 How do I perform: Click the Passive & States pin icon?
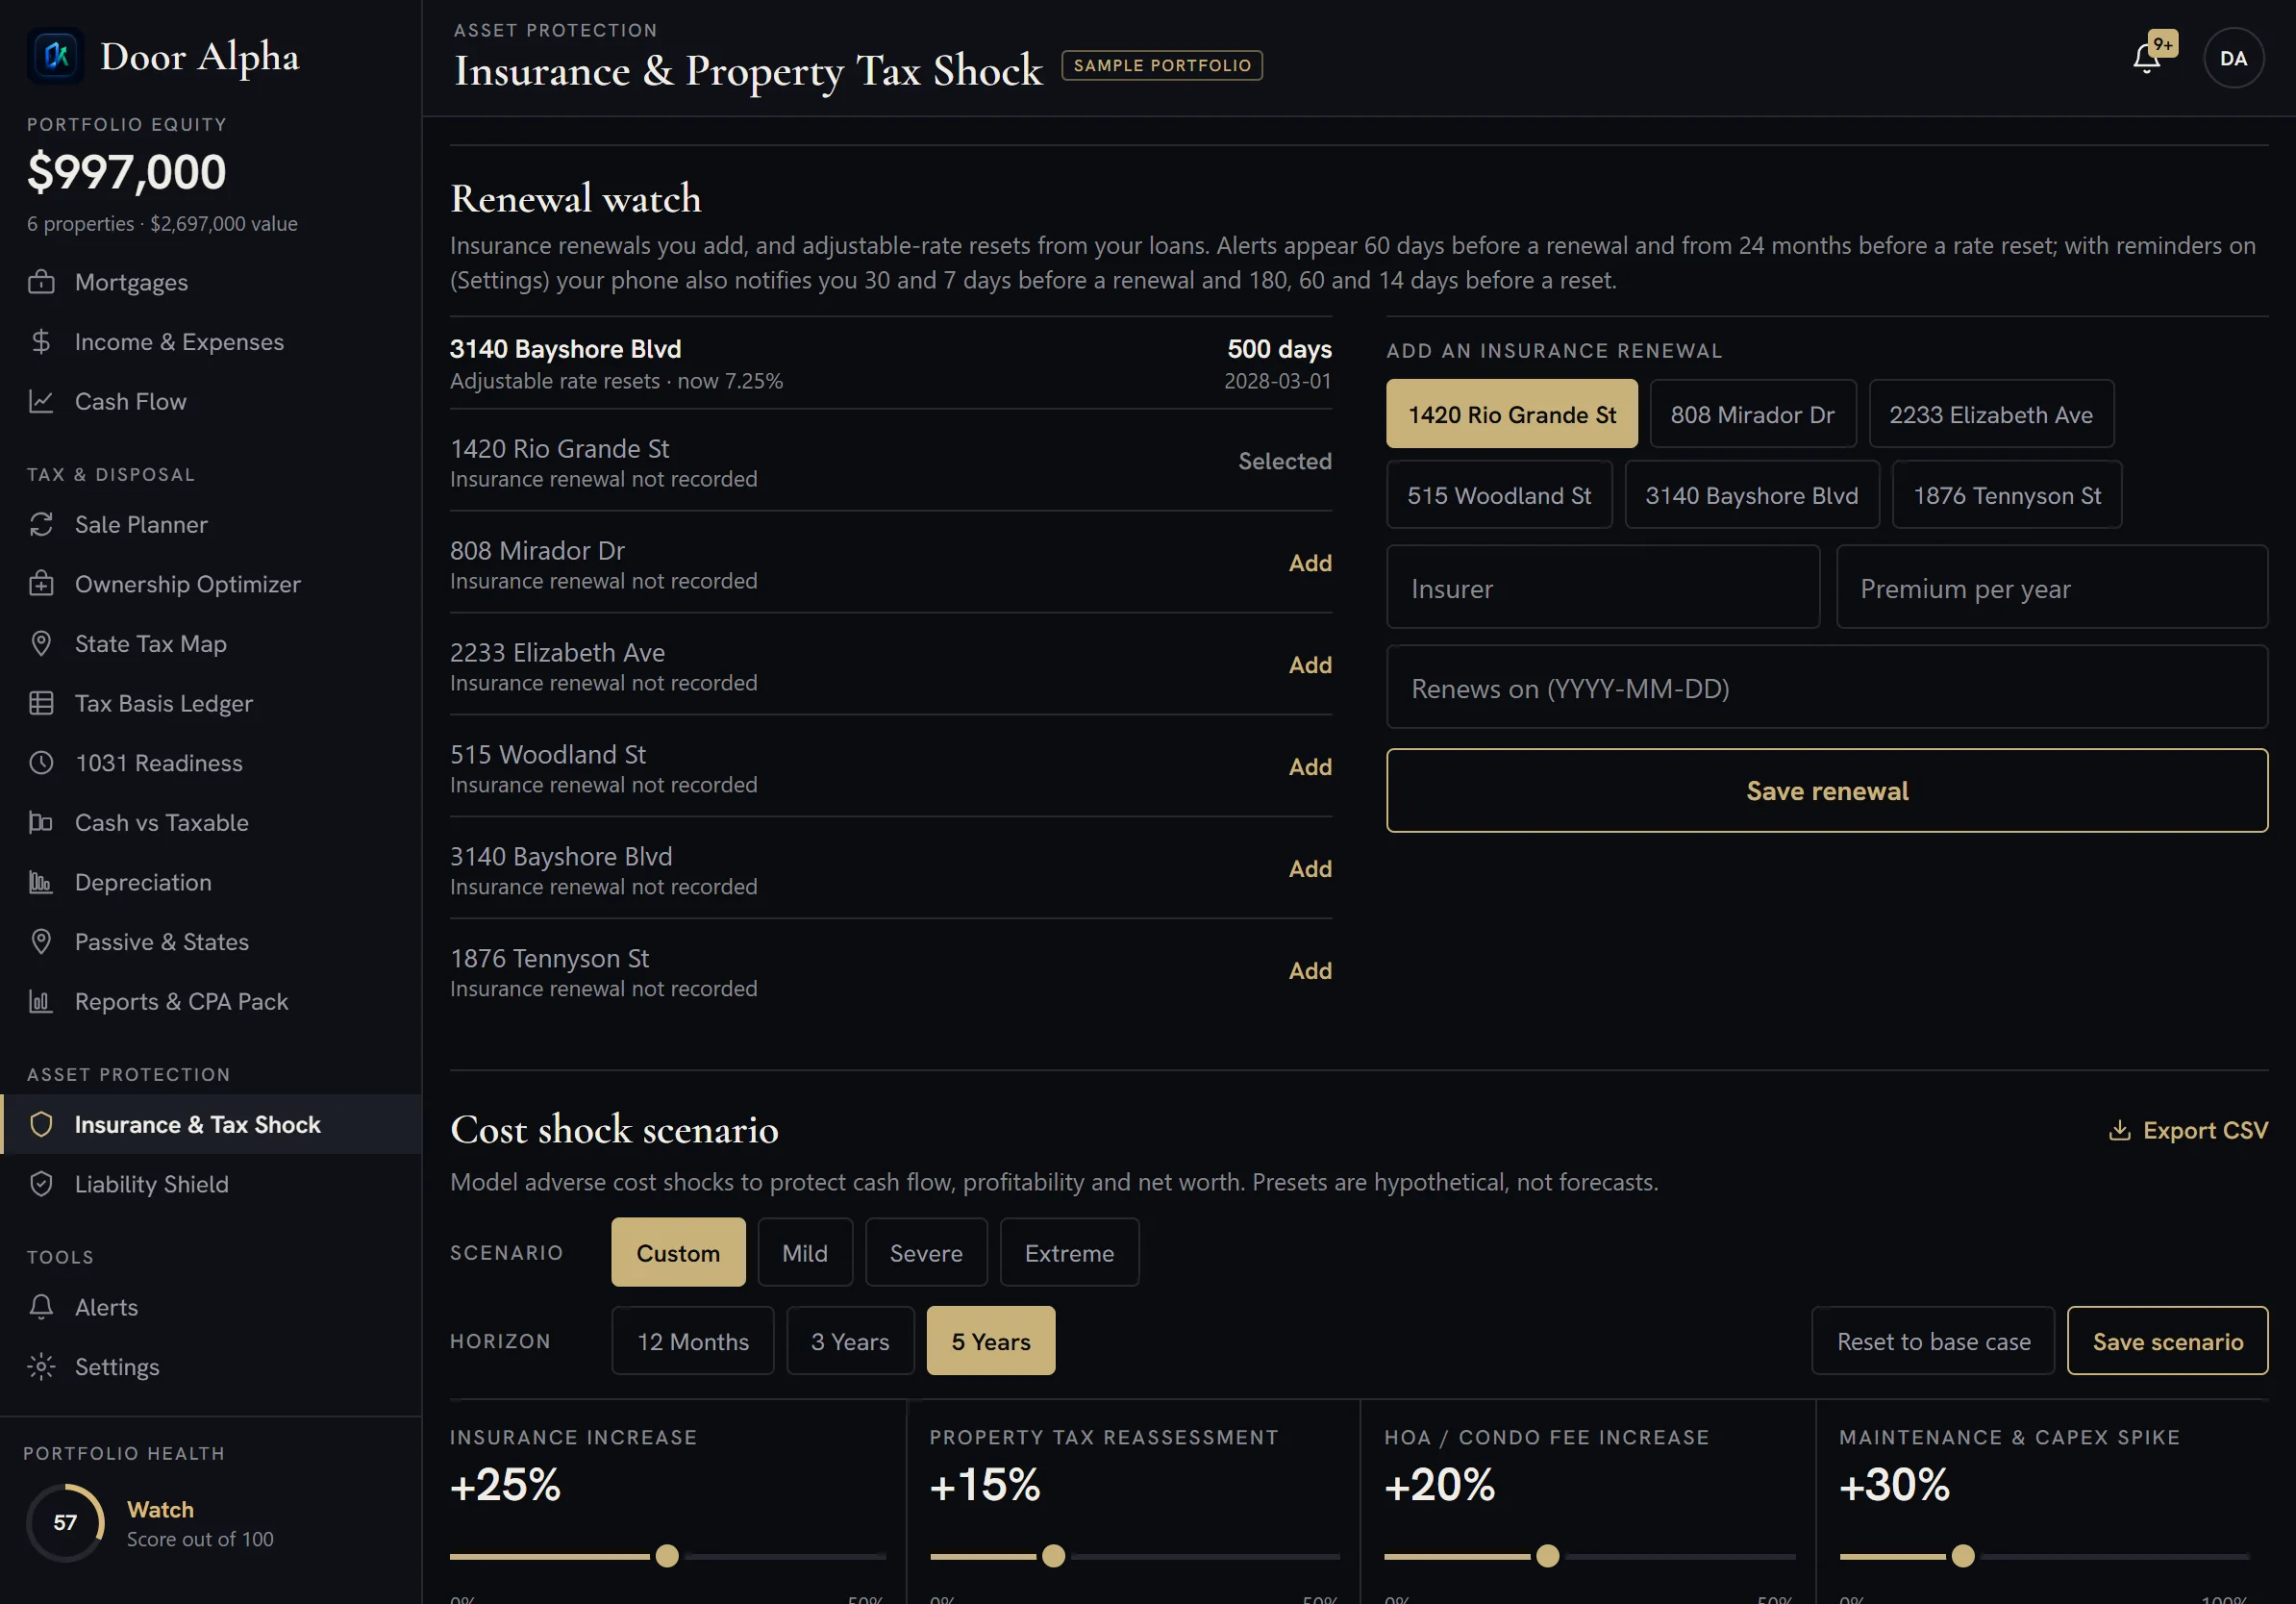tap(41, 941)
